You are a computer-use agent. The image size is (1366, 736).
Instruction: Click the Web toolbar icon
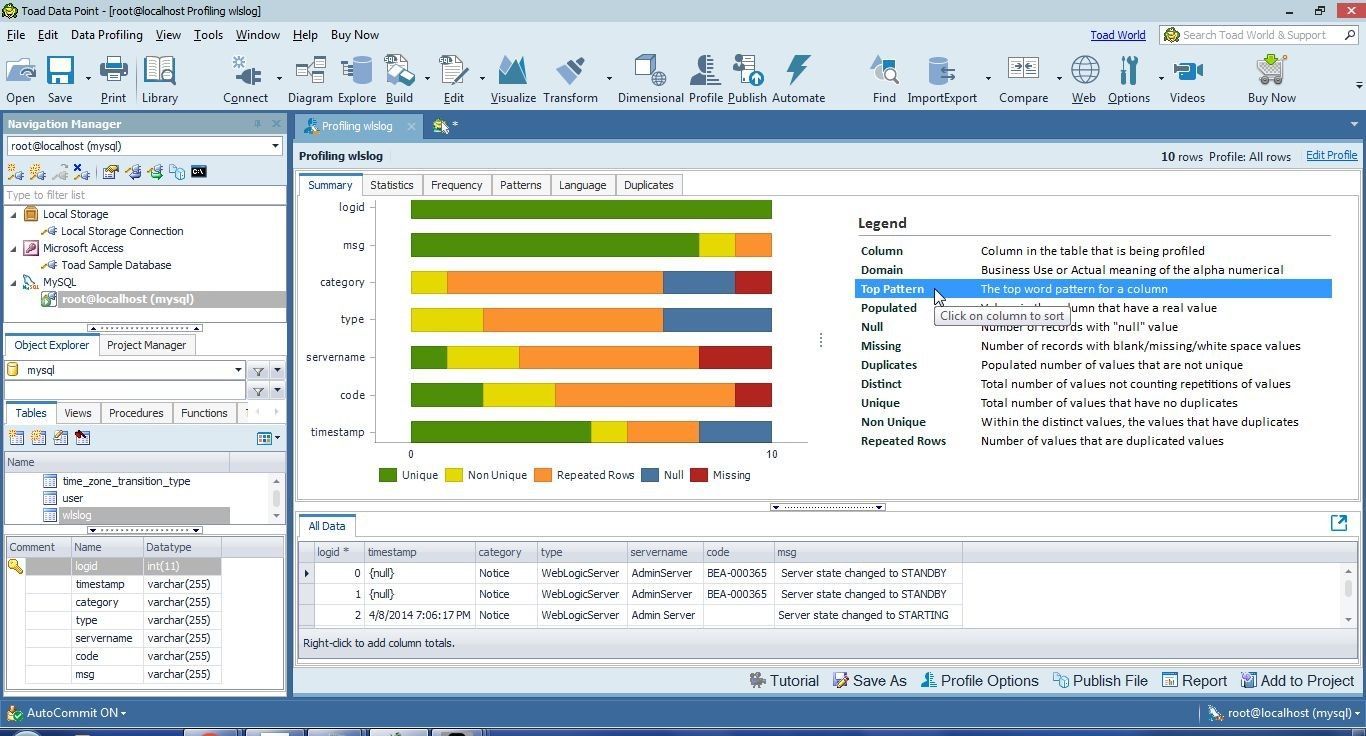[1084, 71]
